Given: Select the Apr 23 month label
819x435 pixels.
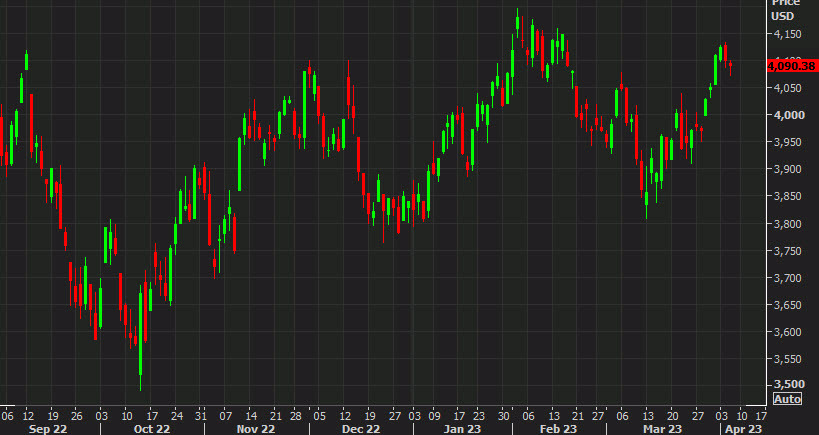Looking at the screenshot, I should click(x=744, y=429).
